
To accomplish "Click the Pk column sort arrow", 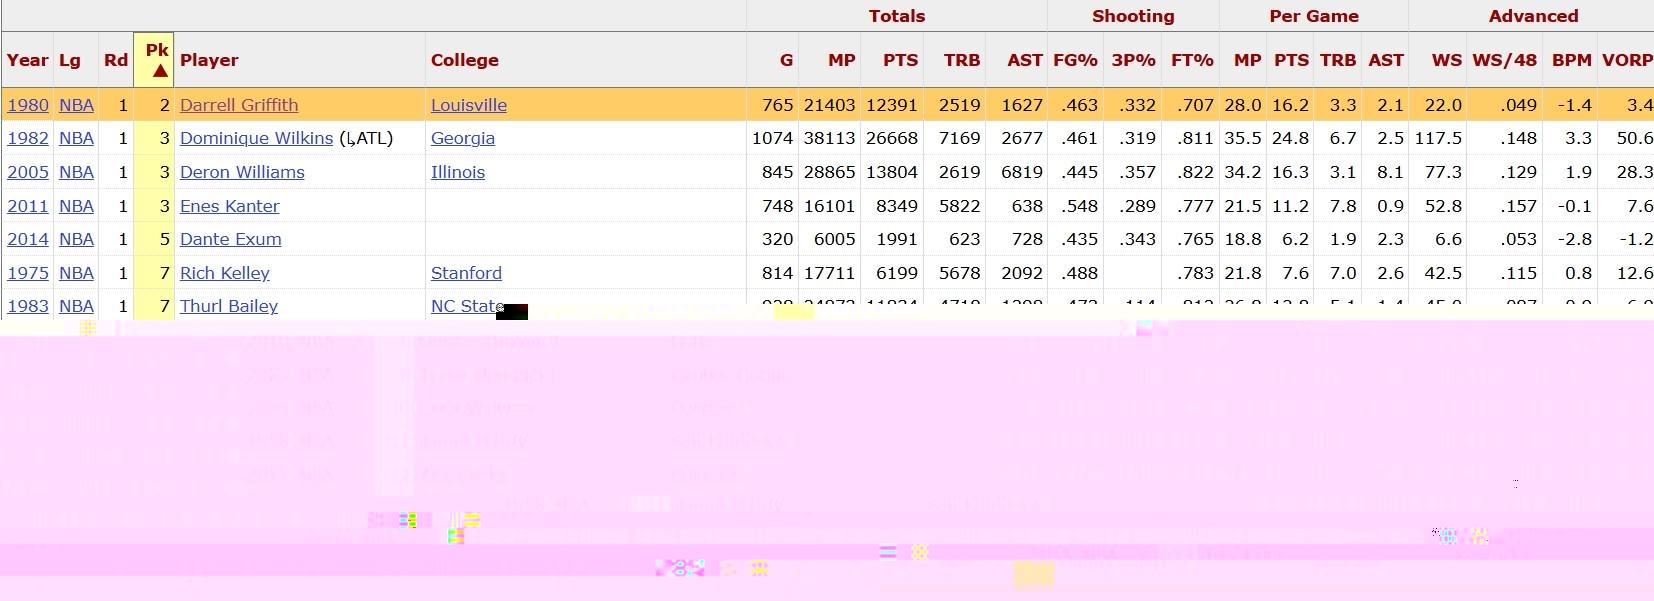I will 159,71.
